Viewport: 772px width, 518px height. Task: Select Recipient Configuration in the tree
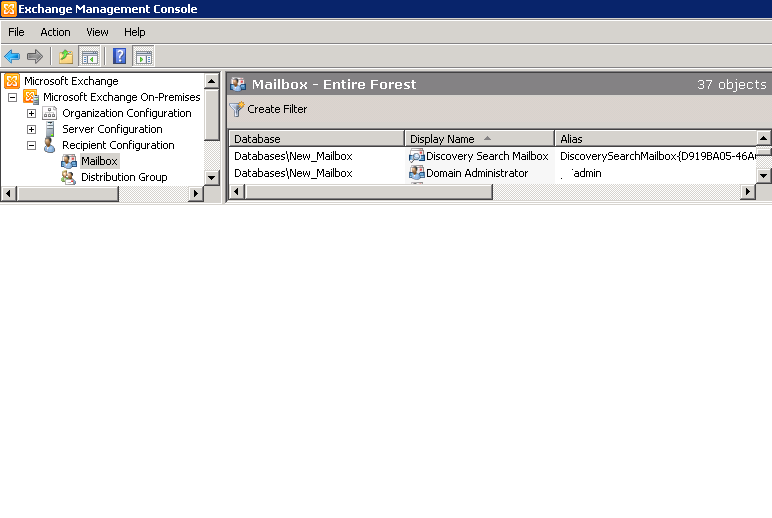[x=118, y=145]
